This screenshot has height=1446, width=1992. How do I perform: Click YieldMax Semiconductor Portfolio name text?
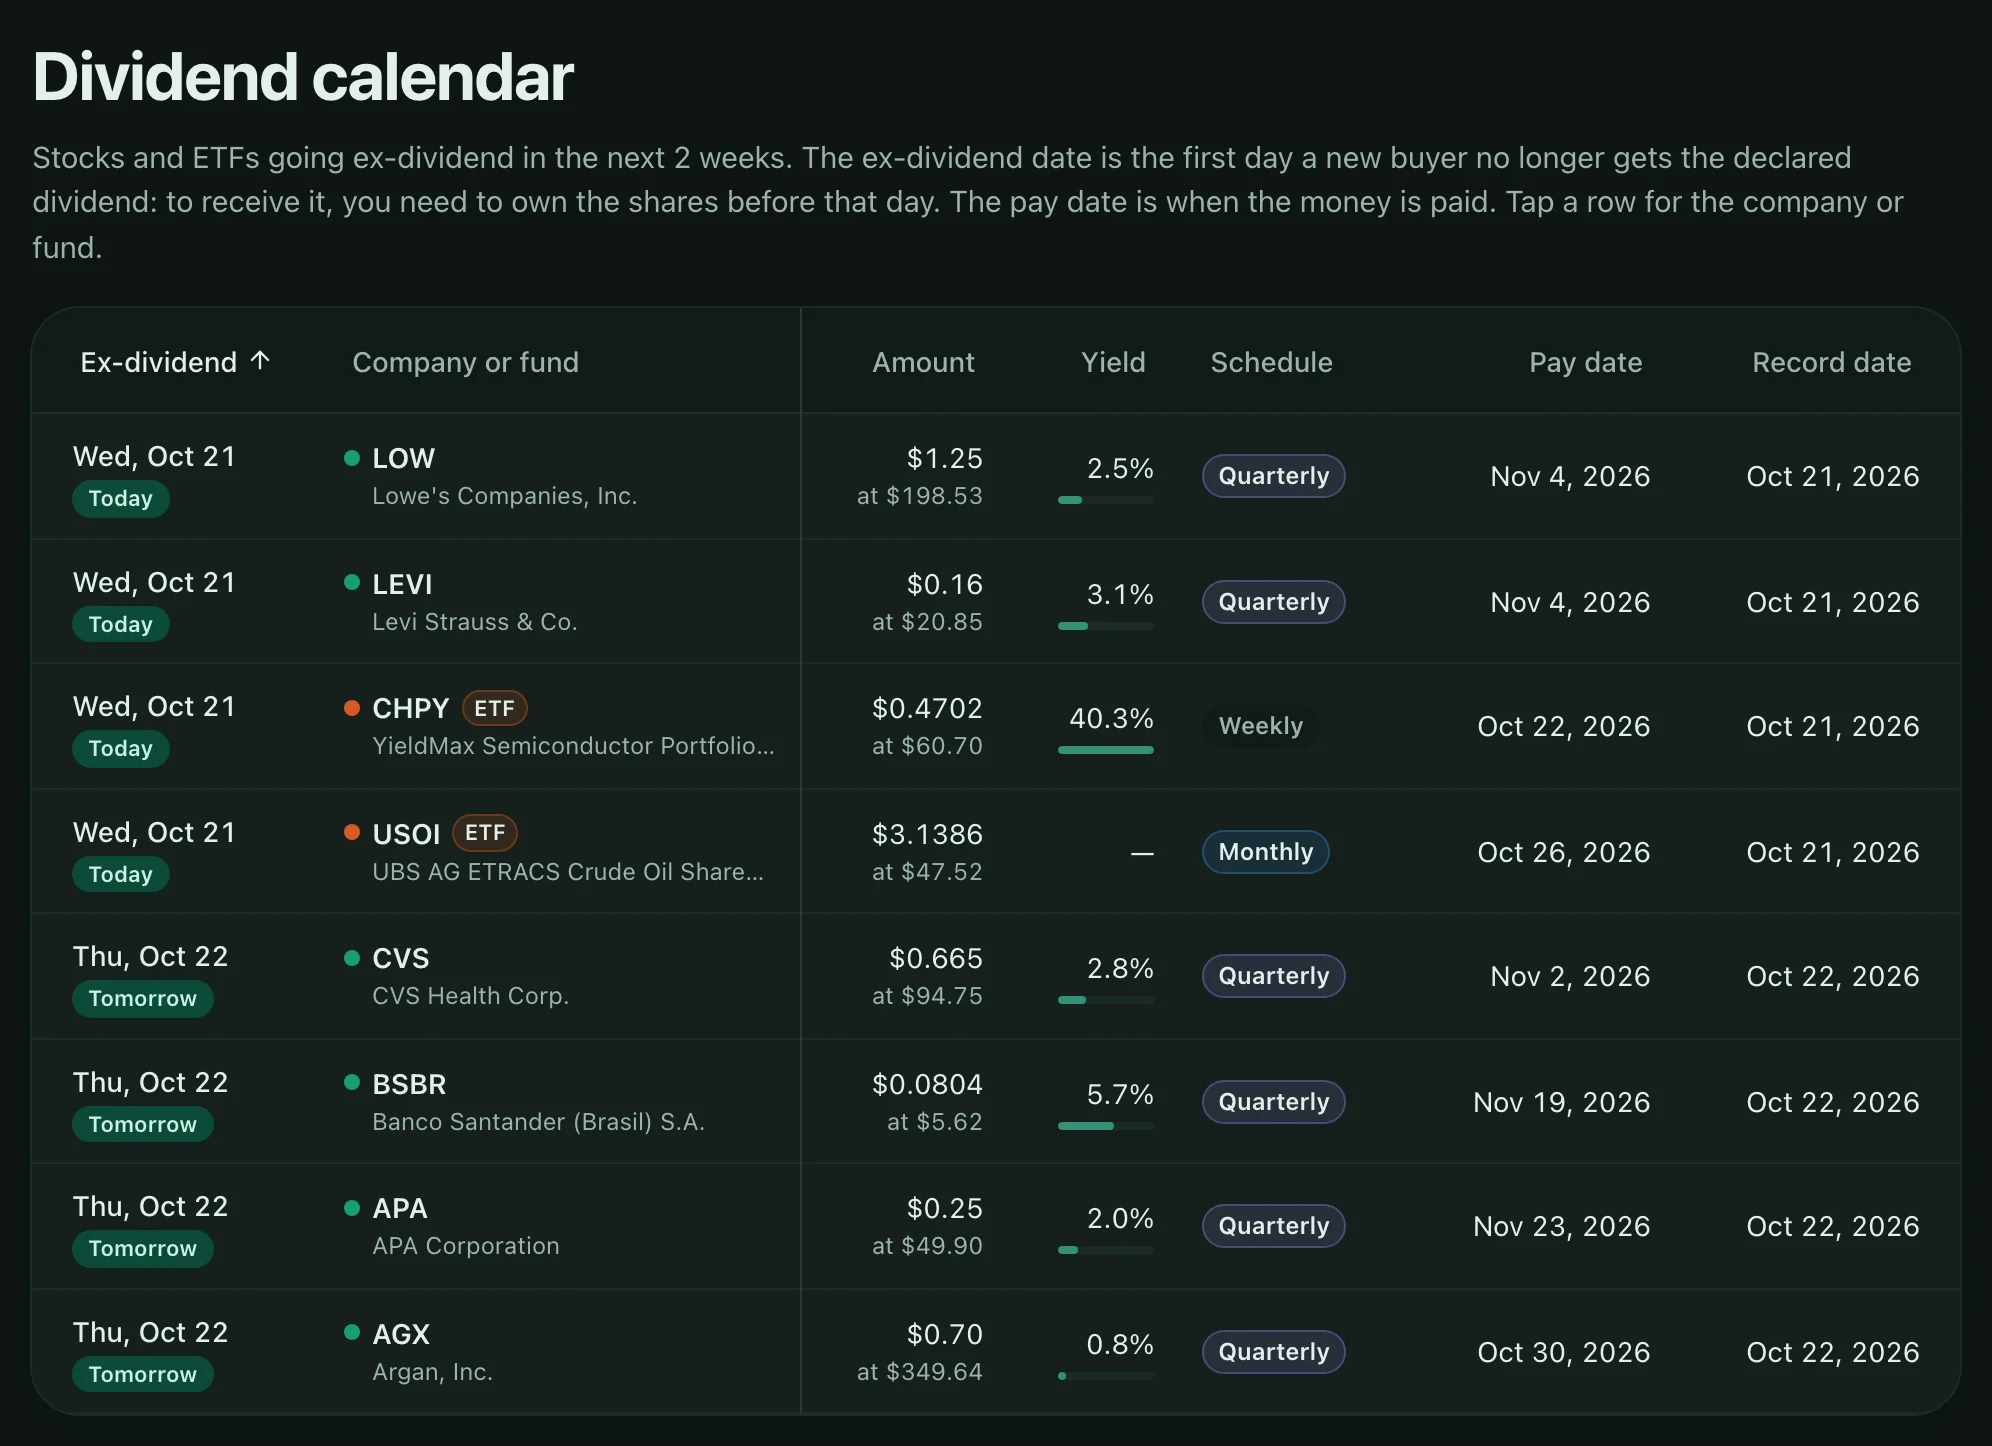pos(573,746)
